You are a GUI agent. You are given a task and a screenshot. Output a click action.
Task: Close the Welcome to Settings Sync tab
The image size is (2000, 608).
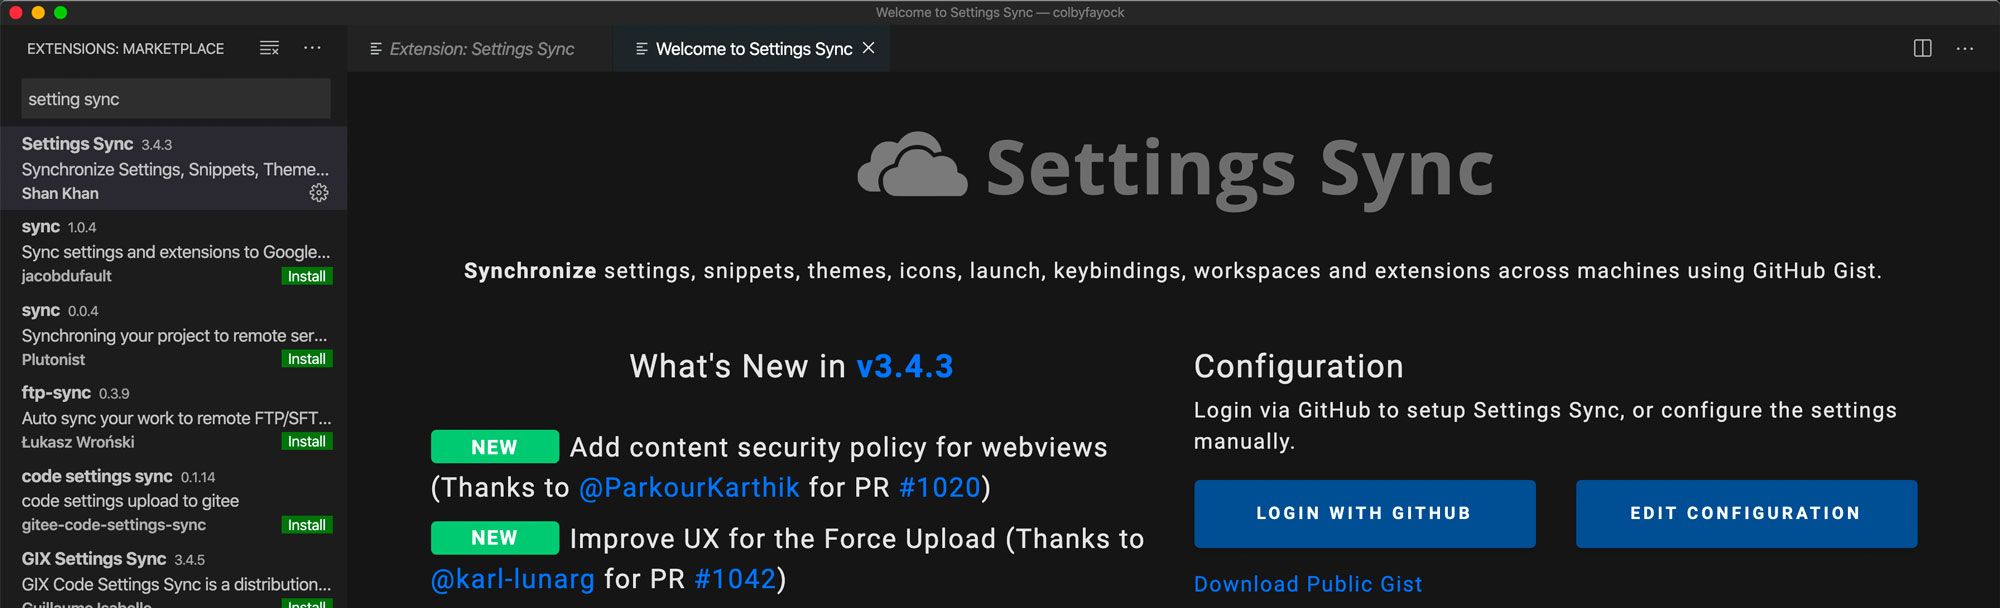pos(868,48)
